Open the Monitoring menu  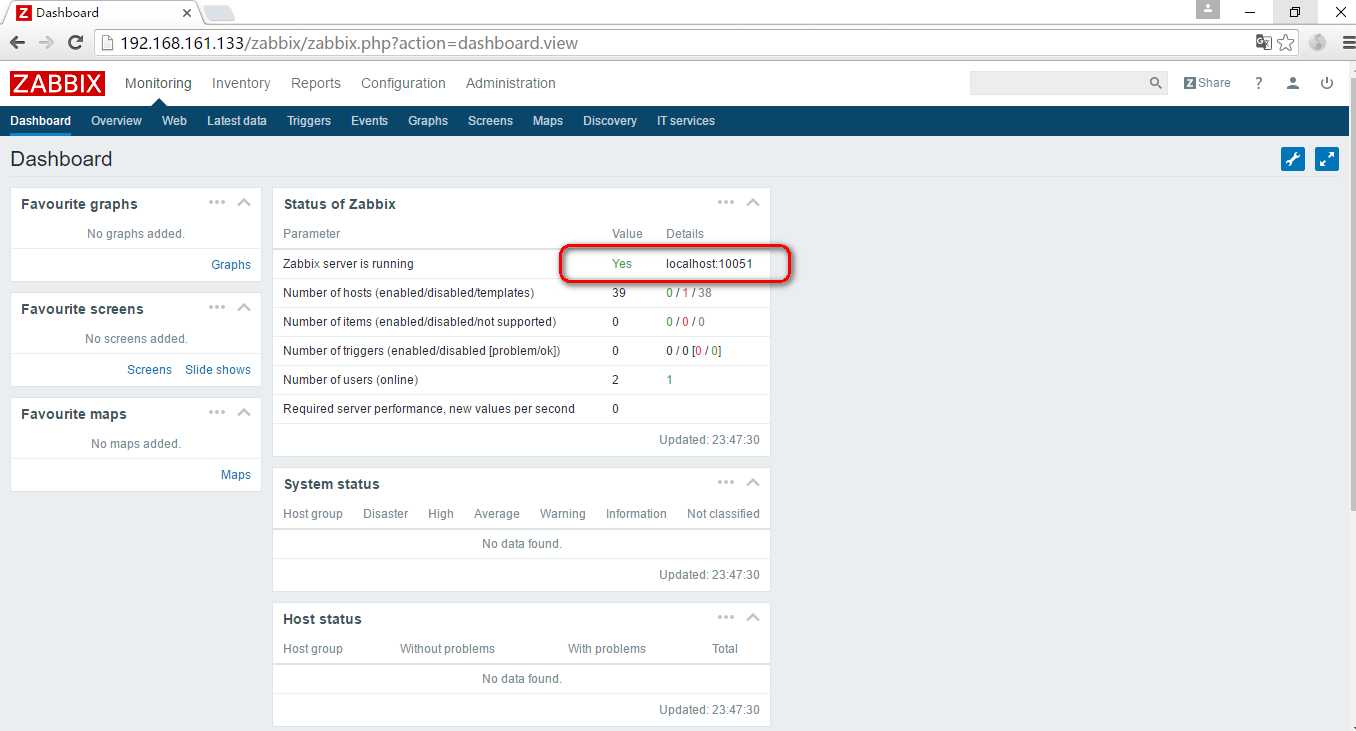[158, 83]
